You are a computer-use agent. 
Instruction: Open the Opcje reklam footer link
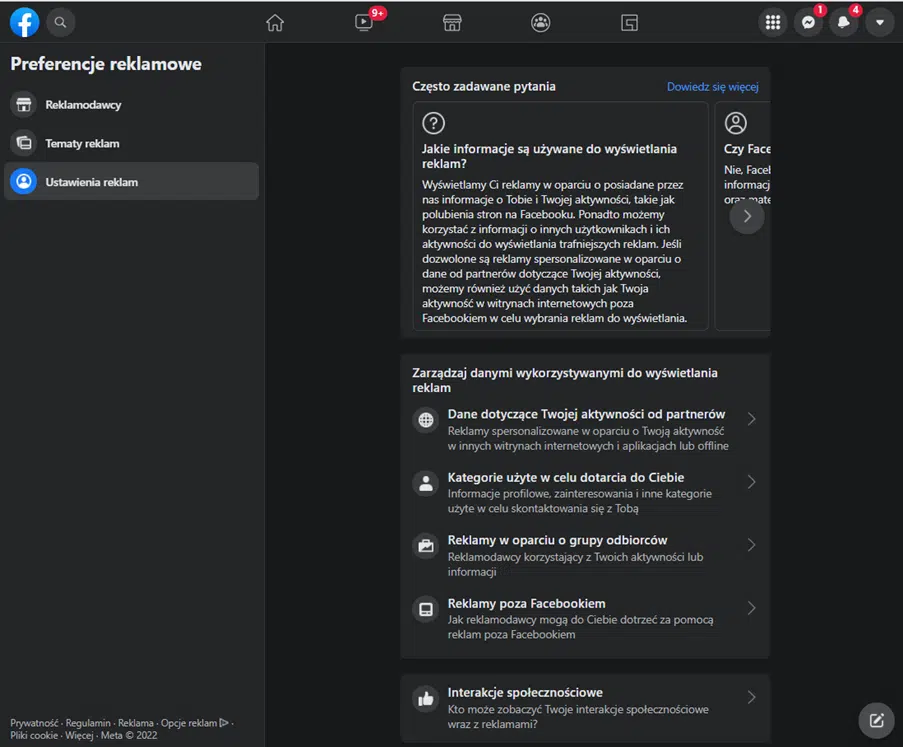pyautogui.click(x=195, y=723)
